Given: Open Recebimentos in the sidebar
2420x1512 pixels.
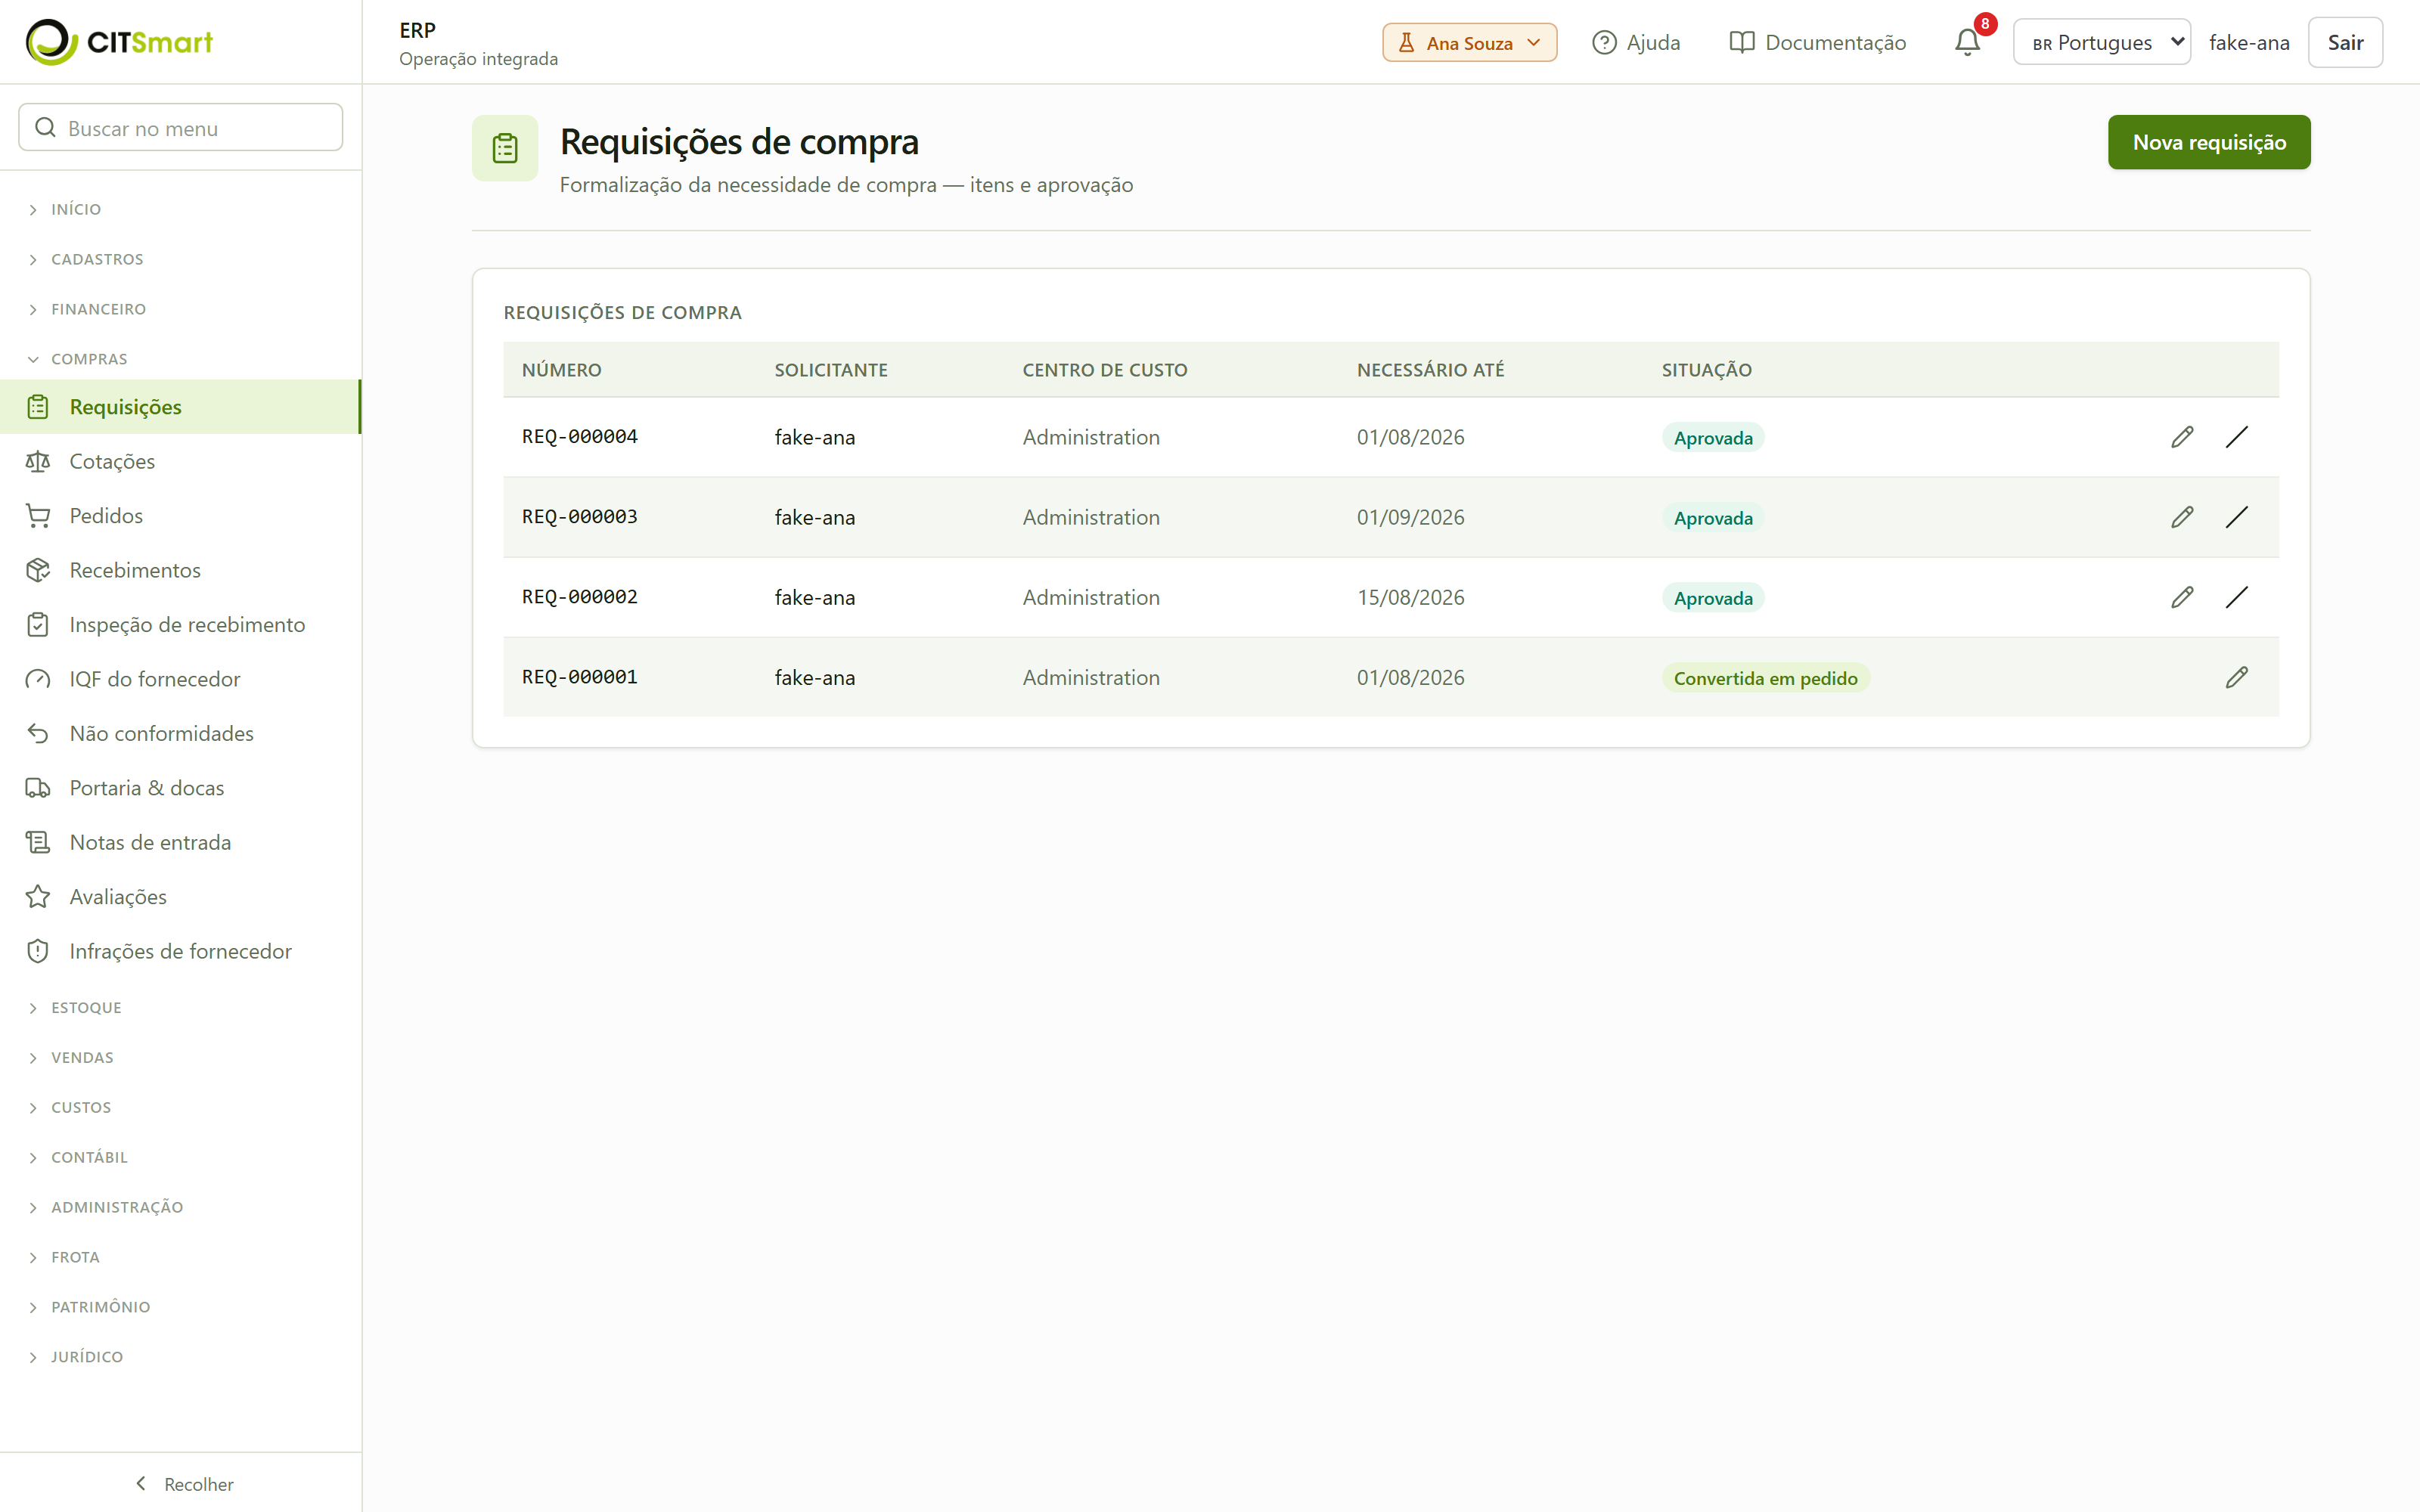Looking at the screenshot, I should click(180, 570).
